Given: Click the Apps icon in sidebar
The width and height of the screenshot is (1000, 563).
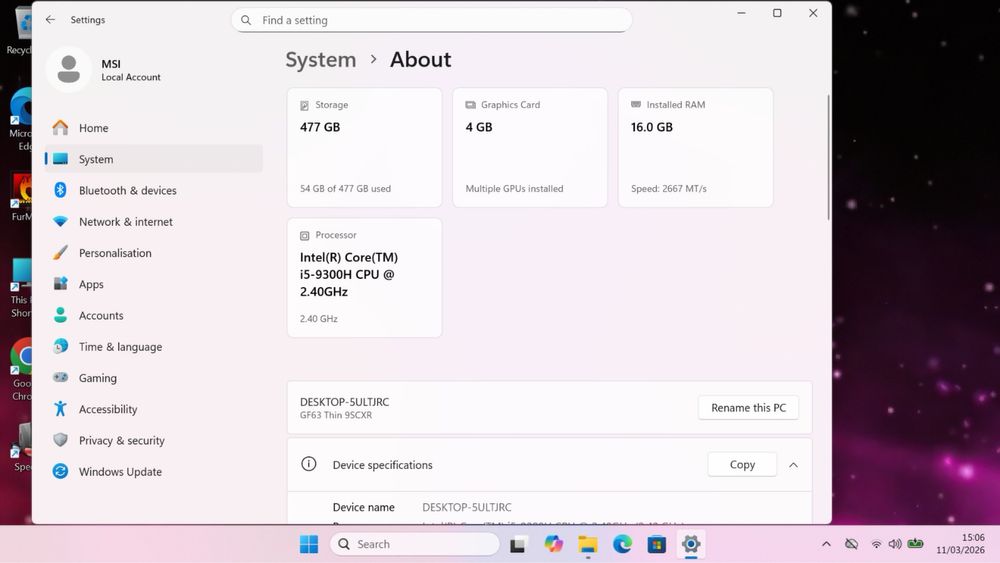Looking at the screenshot, I should (61, 284).
